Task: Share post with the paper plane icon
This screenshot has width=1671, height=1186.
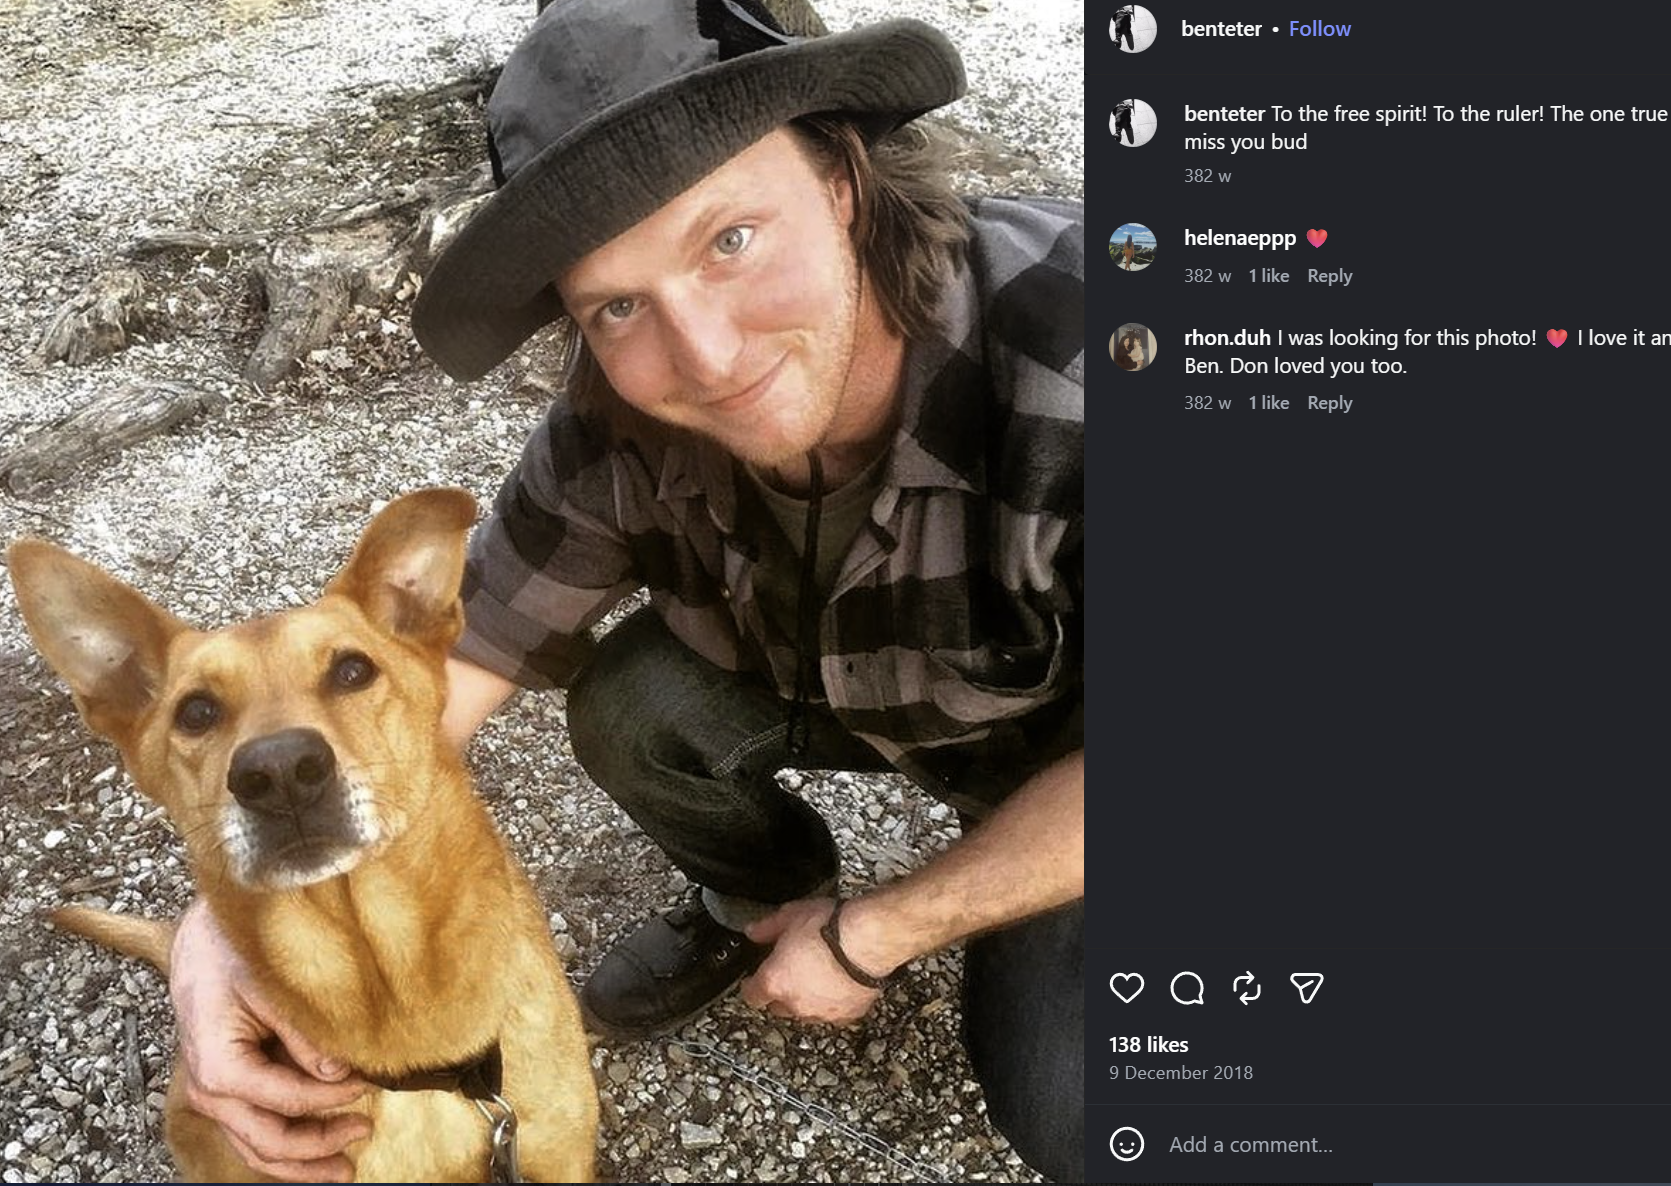Action: point(1306,988)
